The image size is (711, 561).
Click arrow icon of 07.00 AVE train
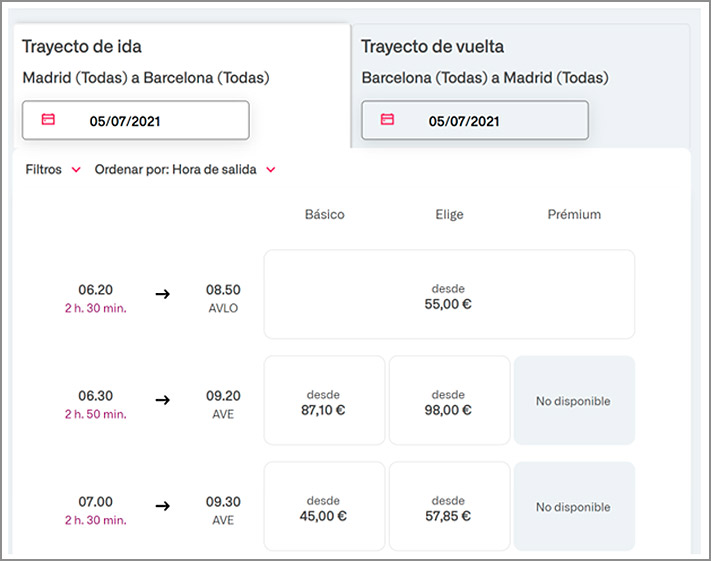click(163, 506)
